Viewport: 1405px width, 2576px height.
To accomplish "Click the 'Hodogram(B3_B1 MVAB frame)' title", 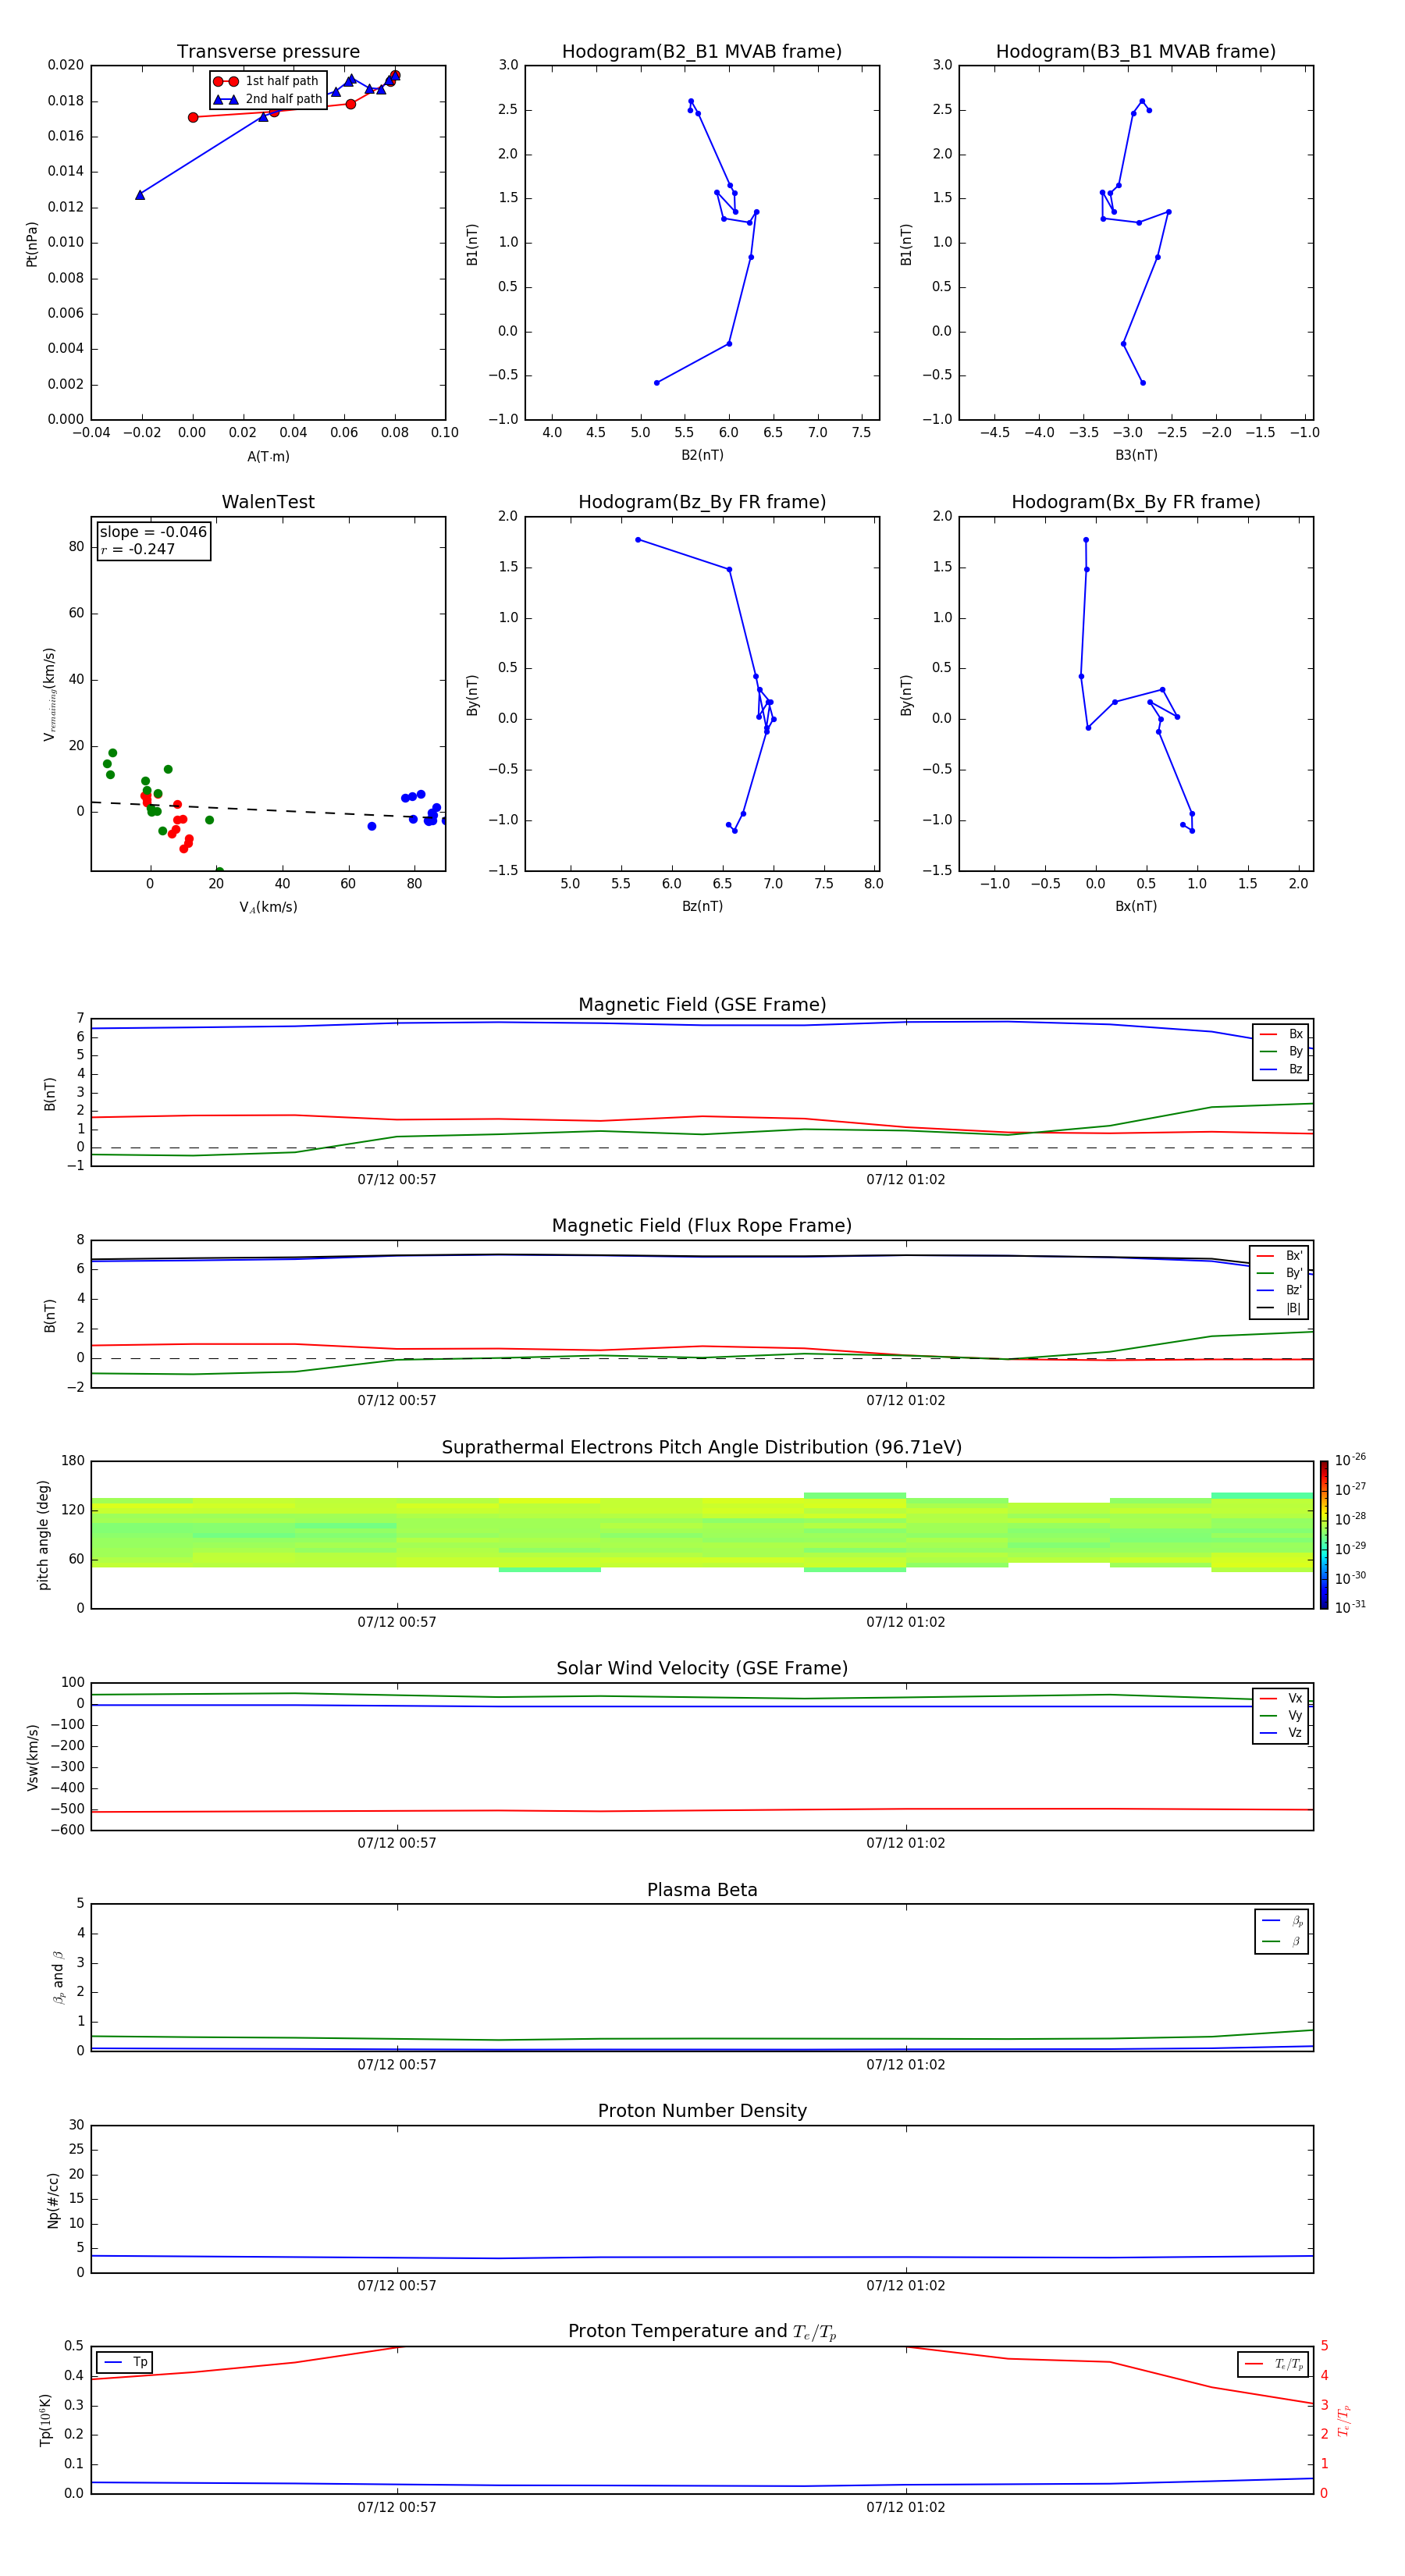I will 1136,51.
